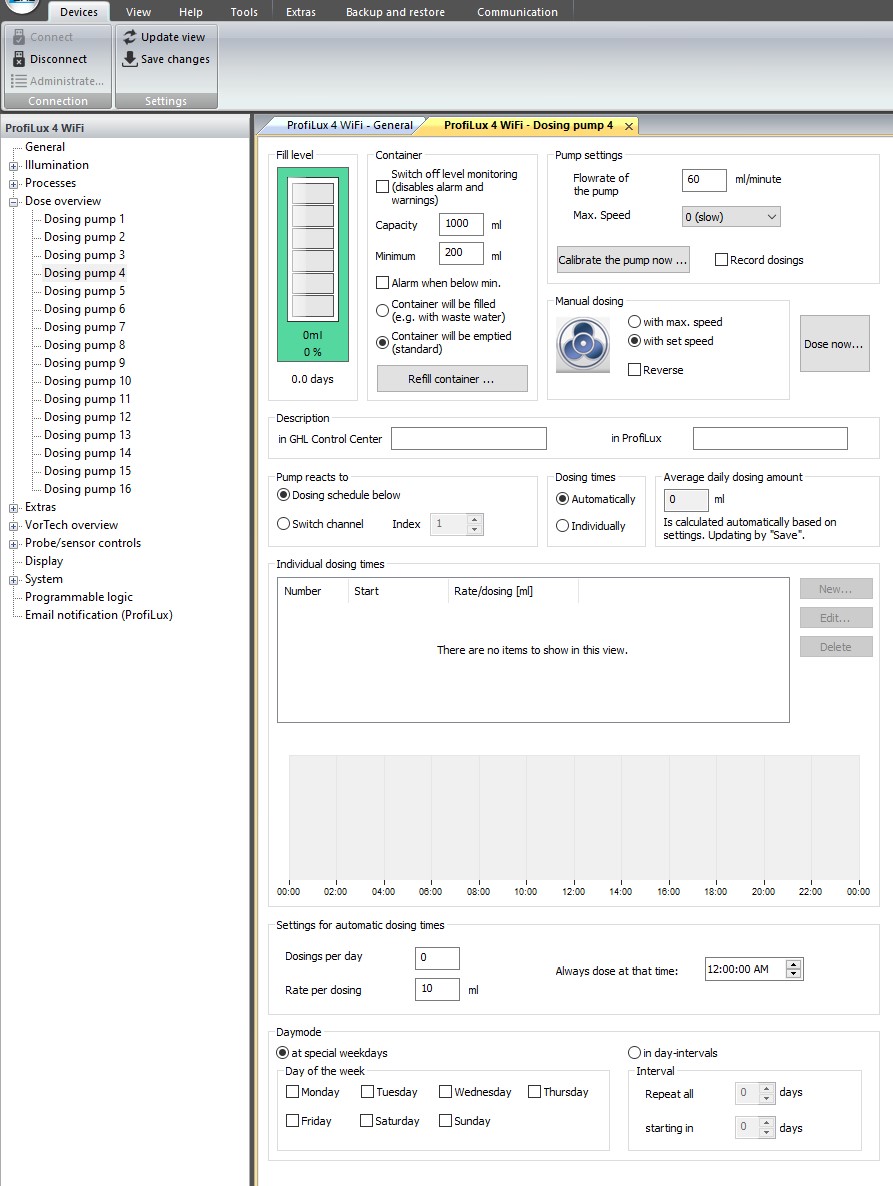Check the Wednesday checkbox

tap(445, 1091)
